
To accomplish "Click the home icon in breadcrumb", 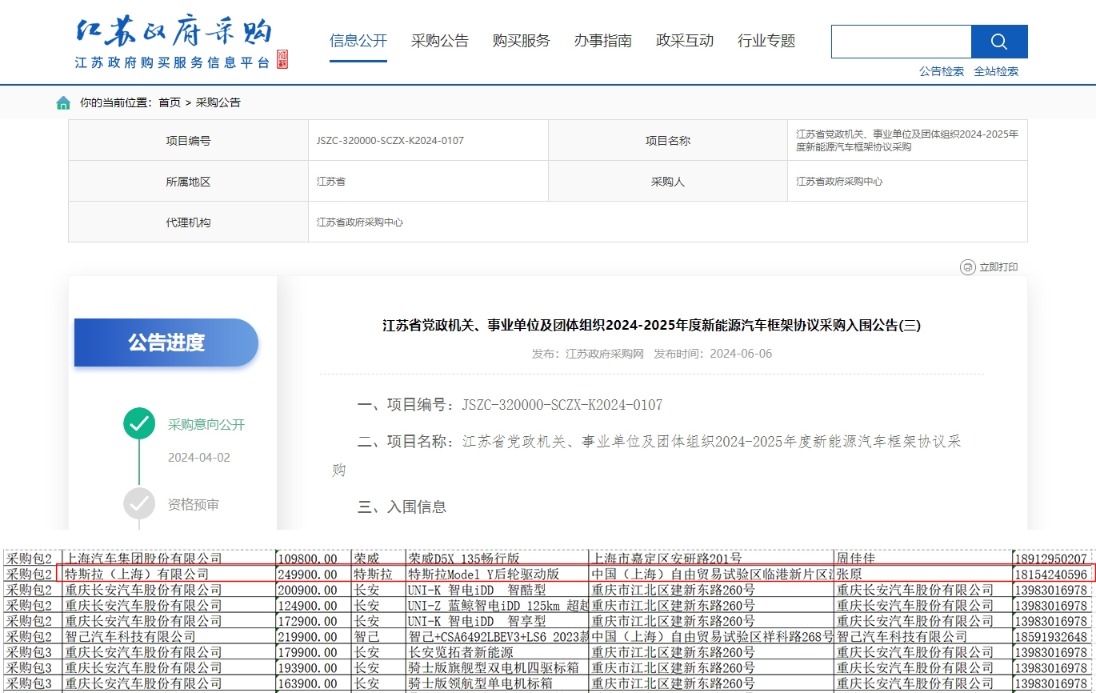I will [x=64, y=103].
